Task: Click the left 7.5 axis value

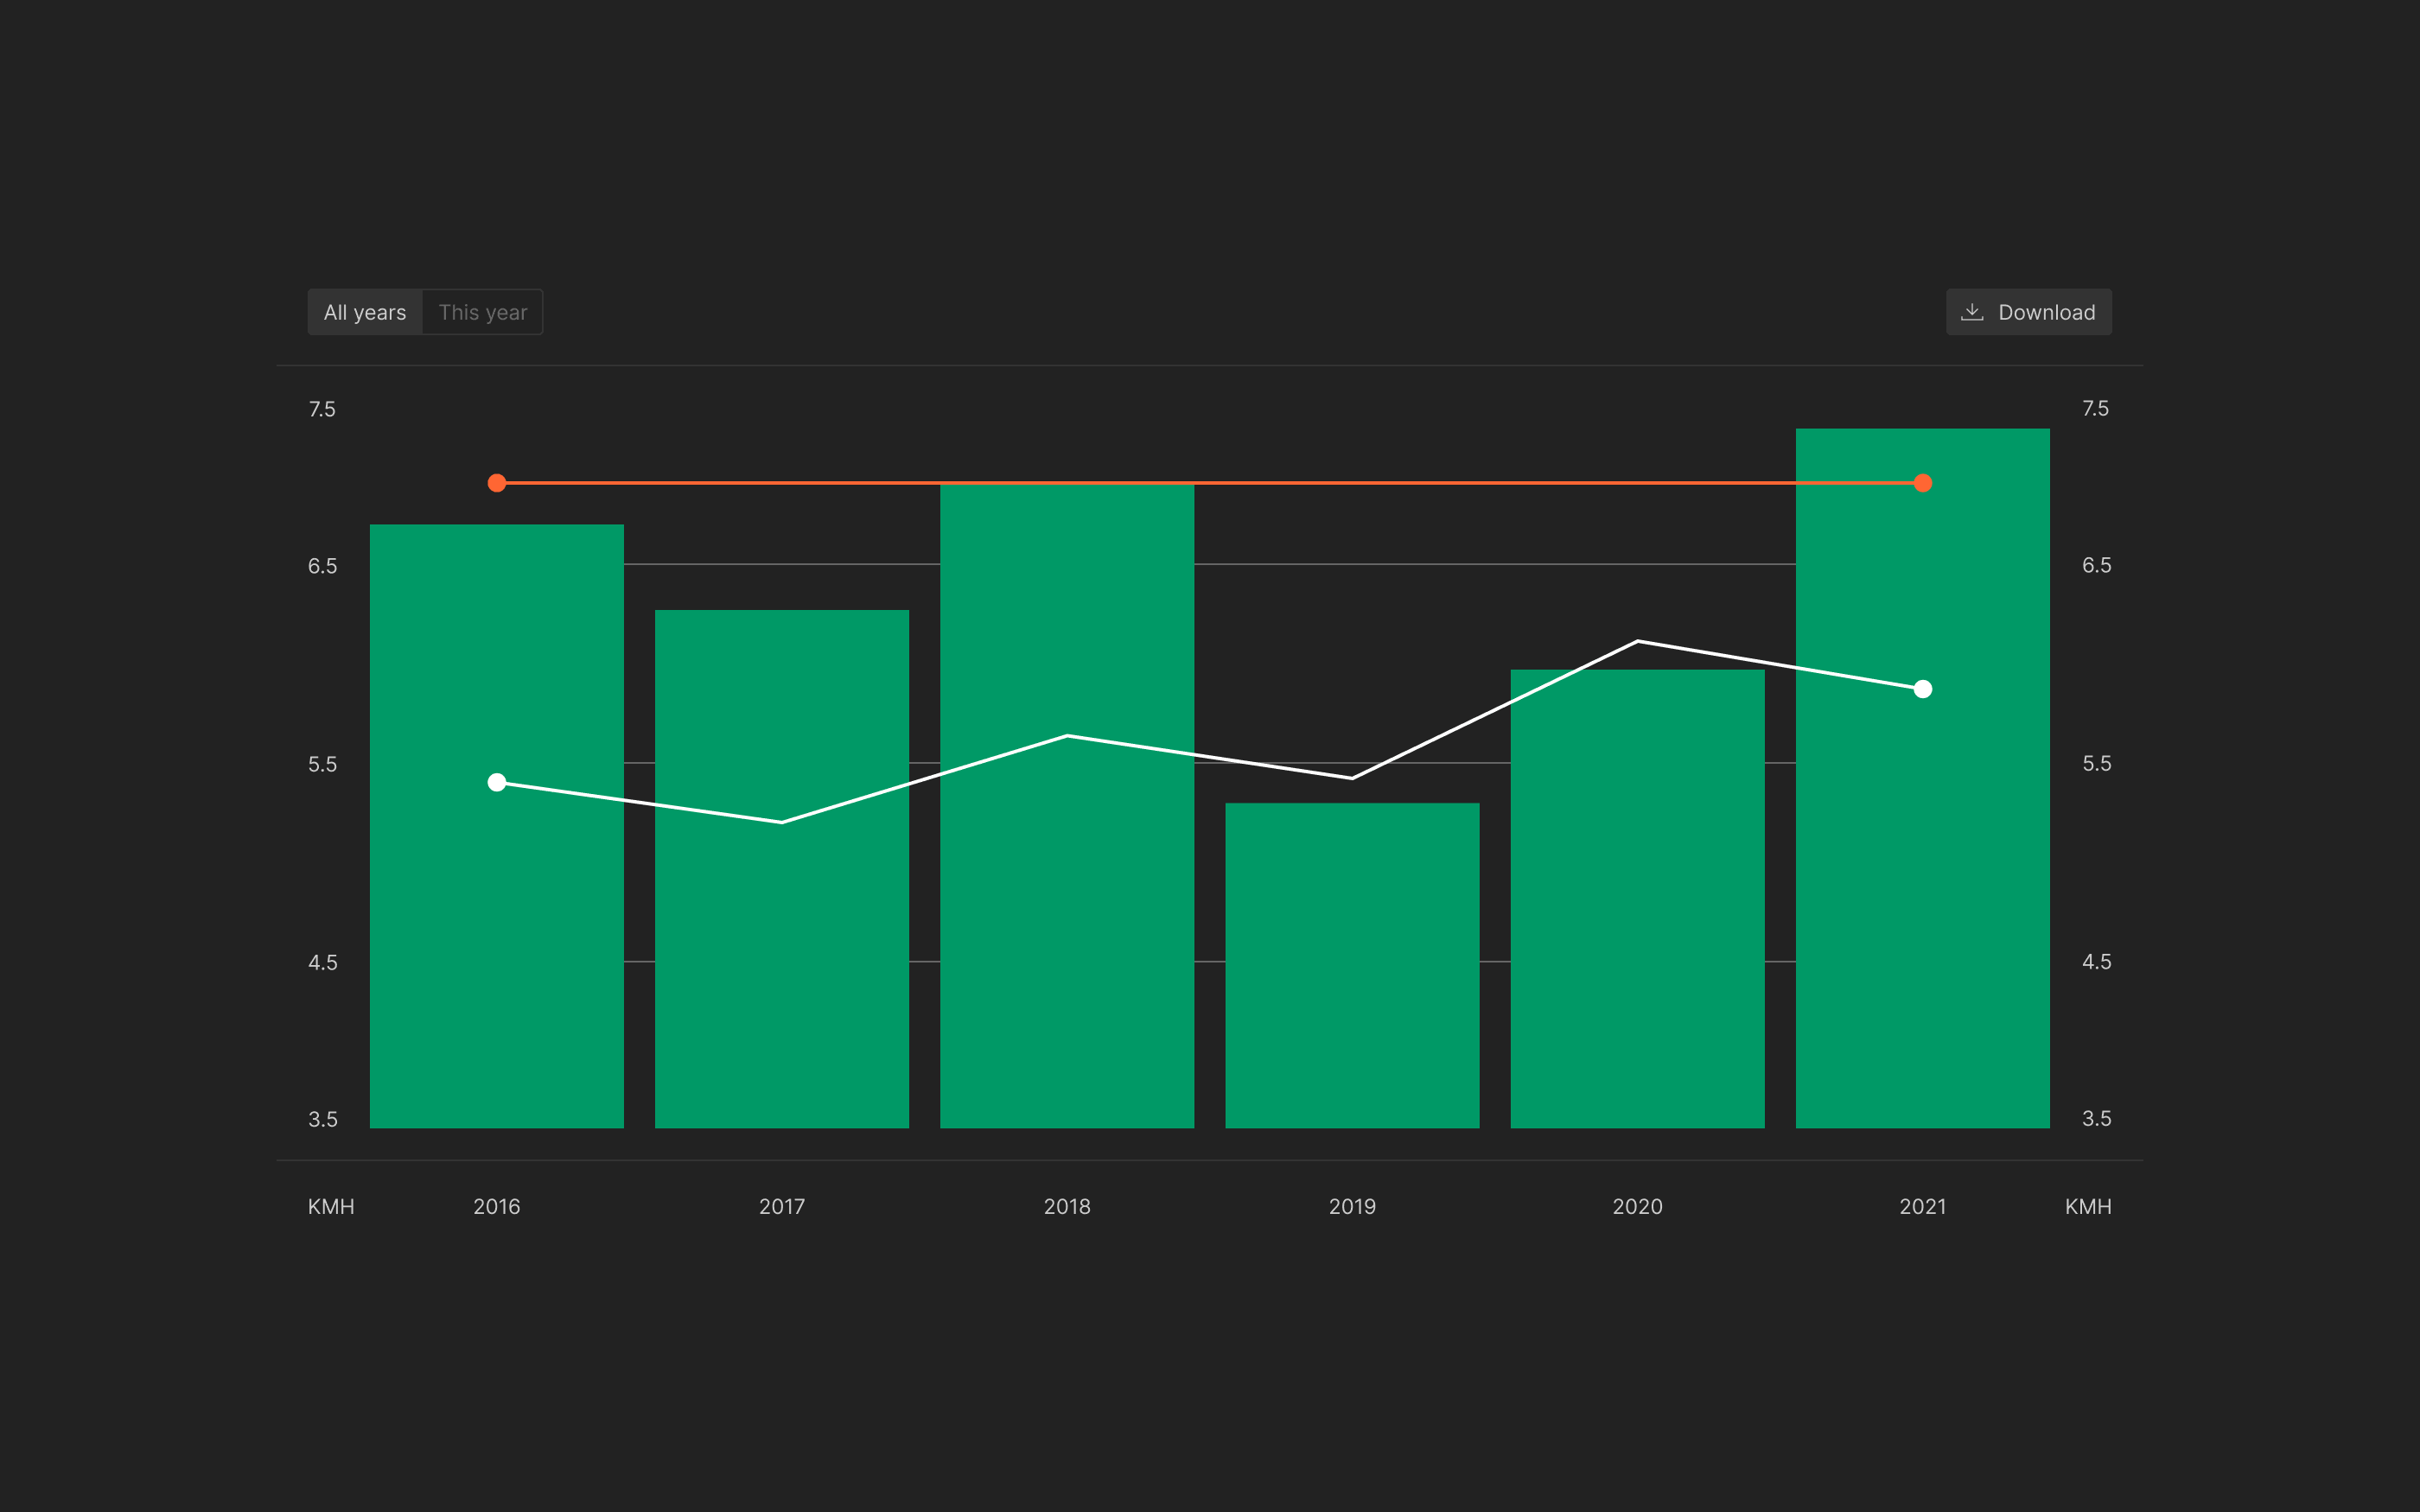Action: click(x=322, y=409)
